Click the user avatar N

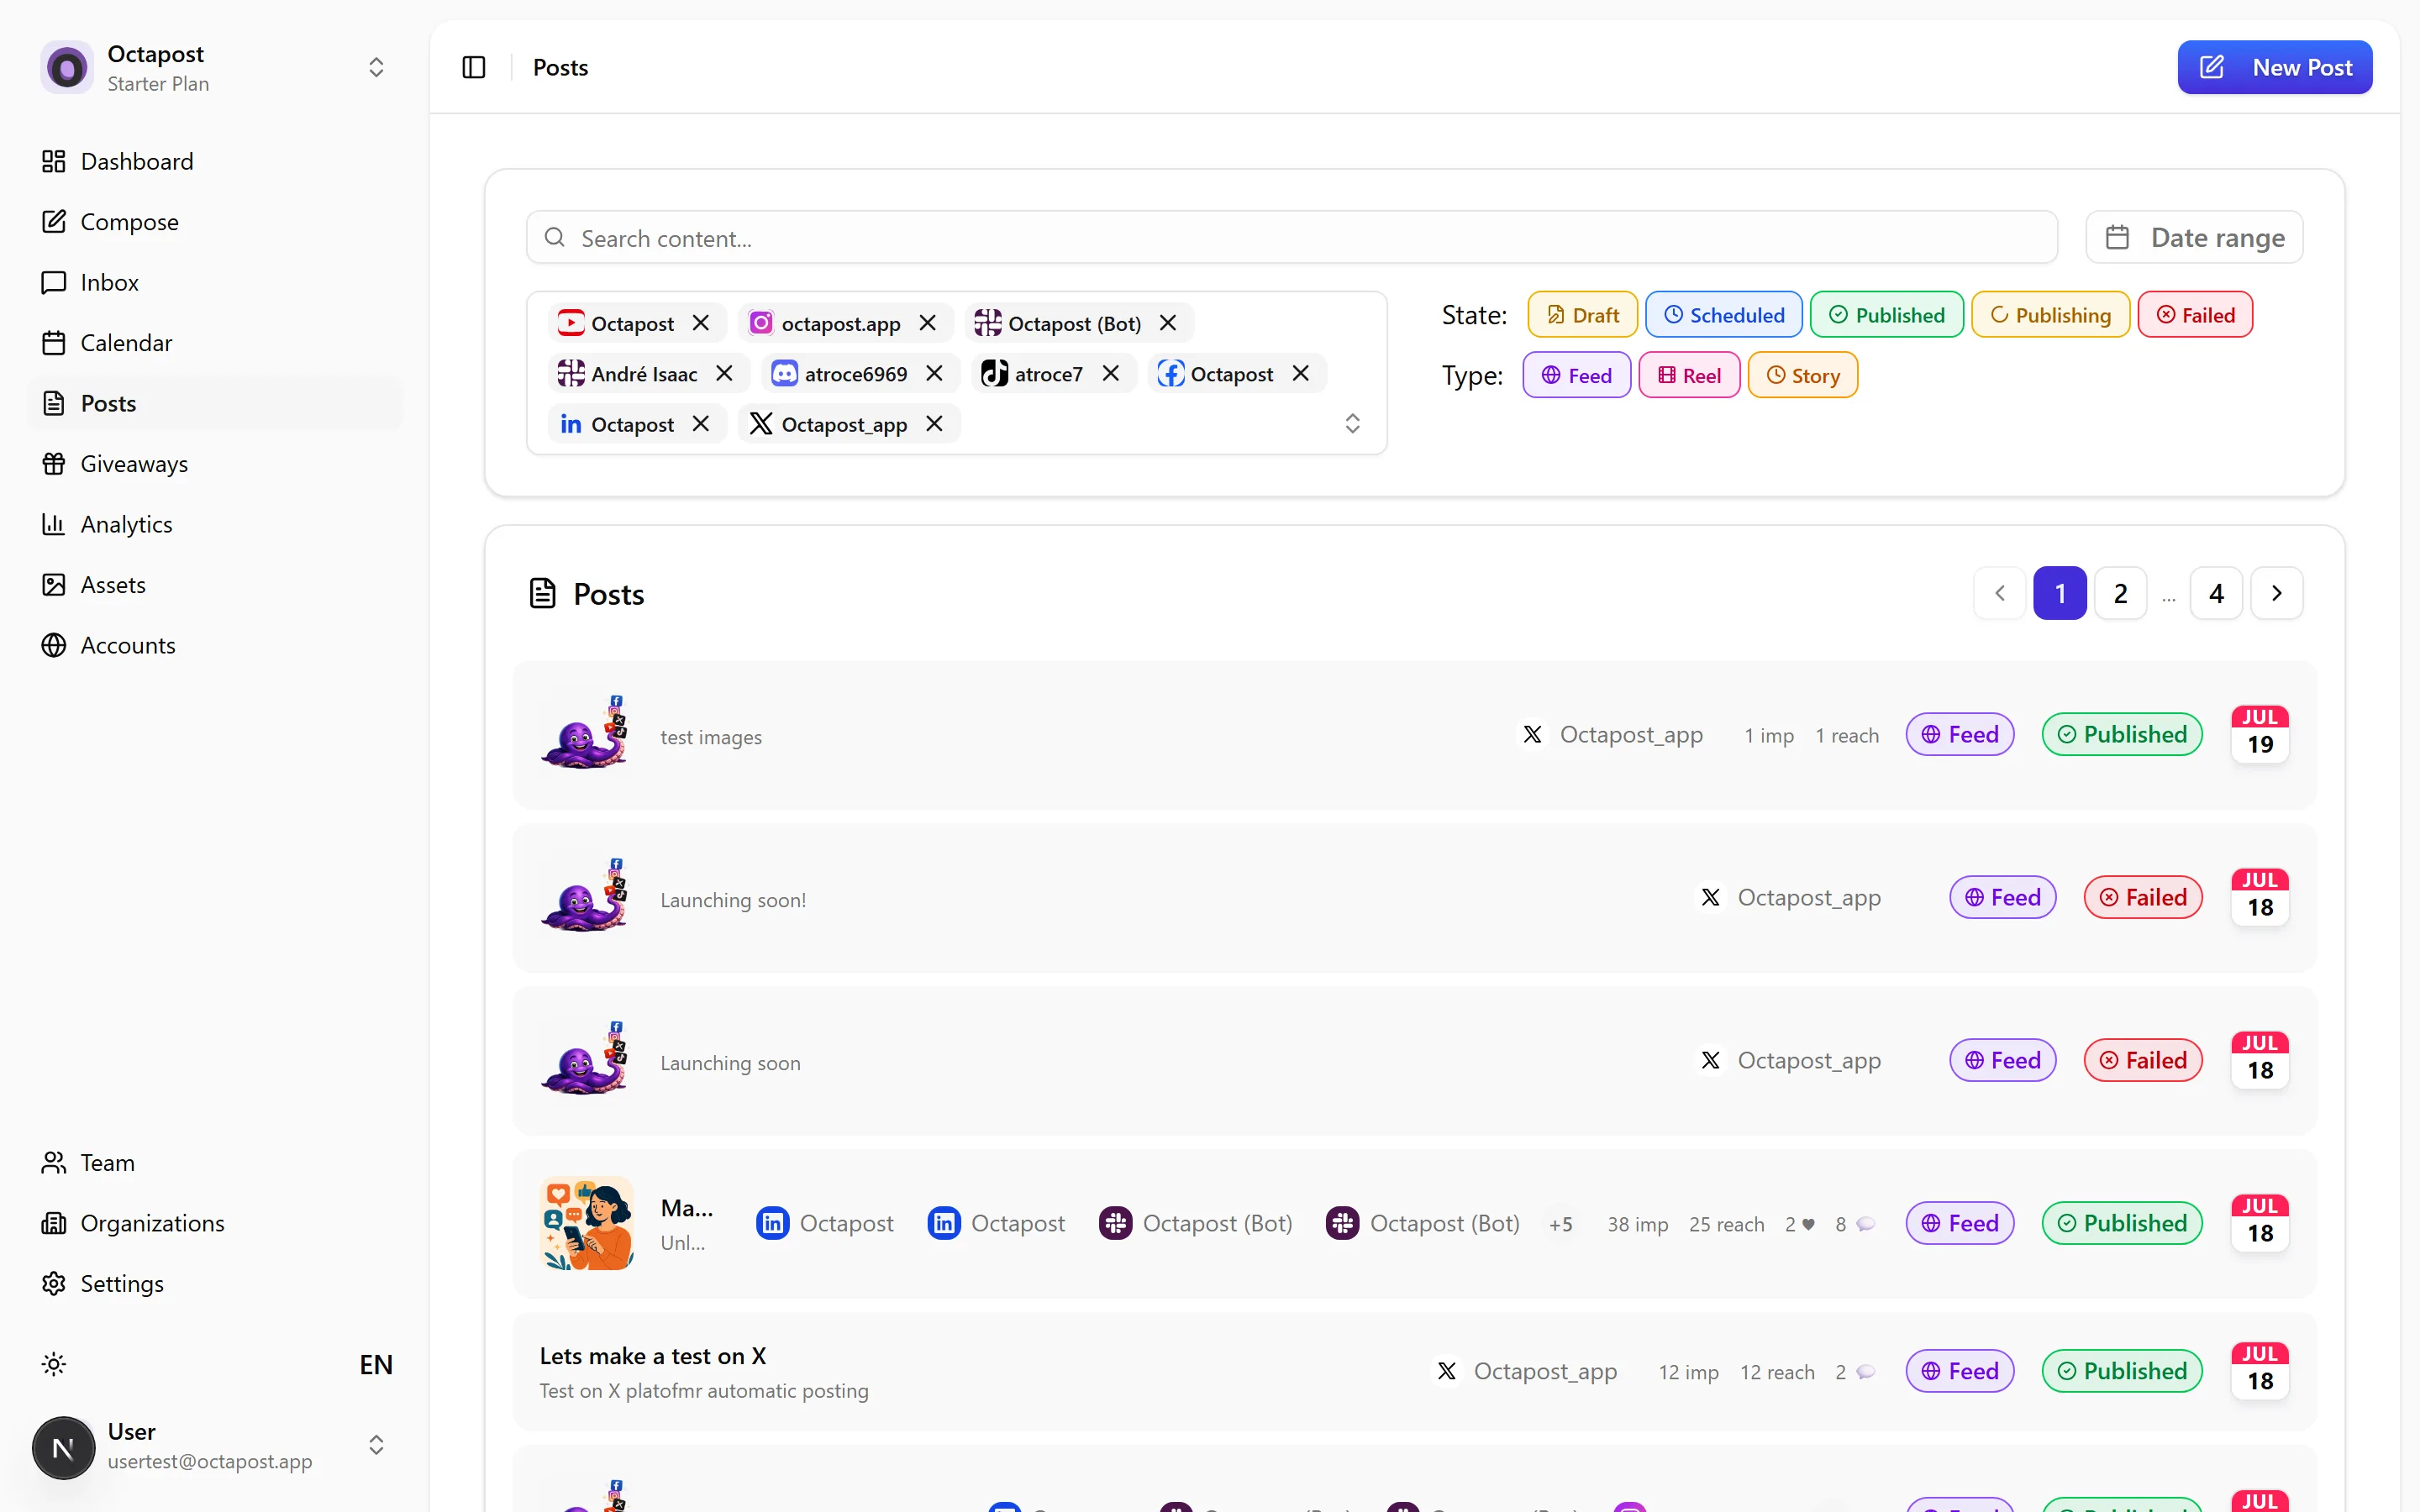point(63,1447)
